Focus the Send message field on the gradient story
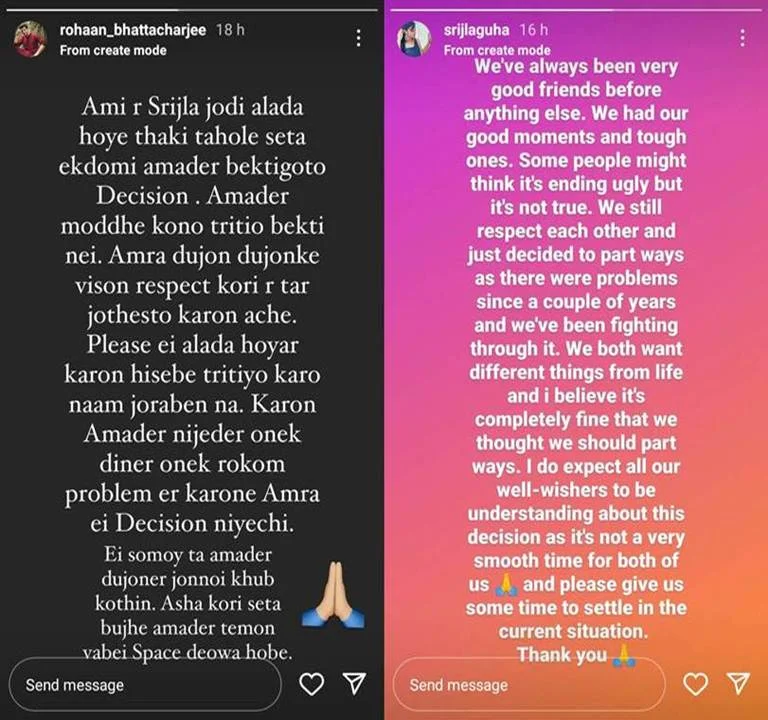Viewport: 768px width, 720px height. click(529, 684)
